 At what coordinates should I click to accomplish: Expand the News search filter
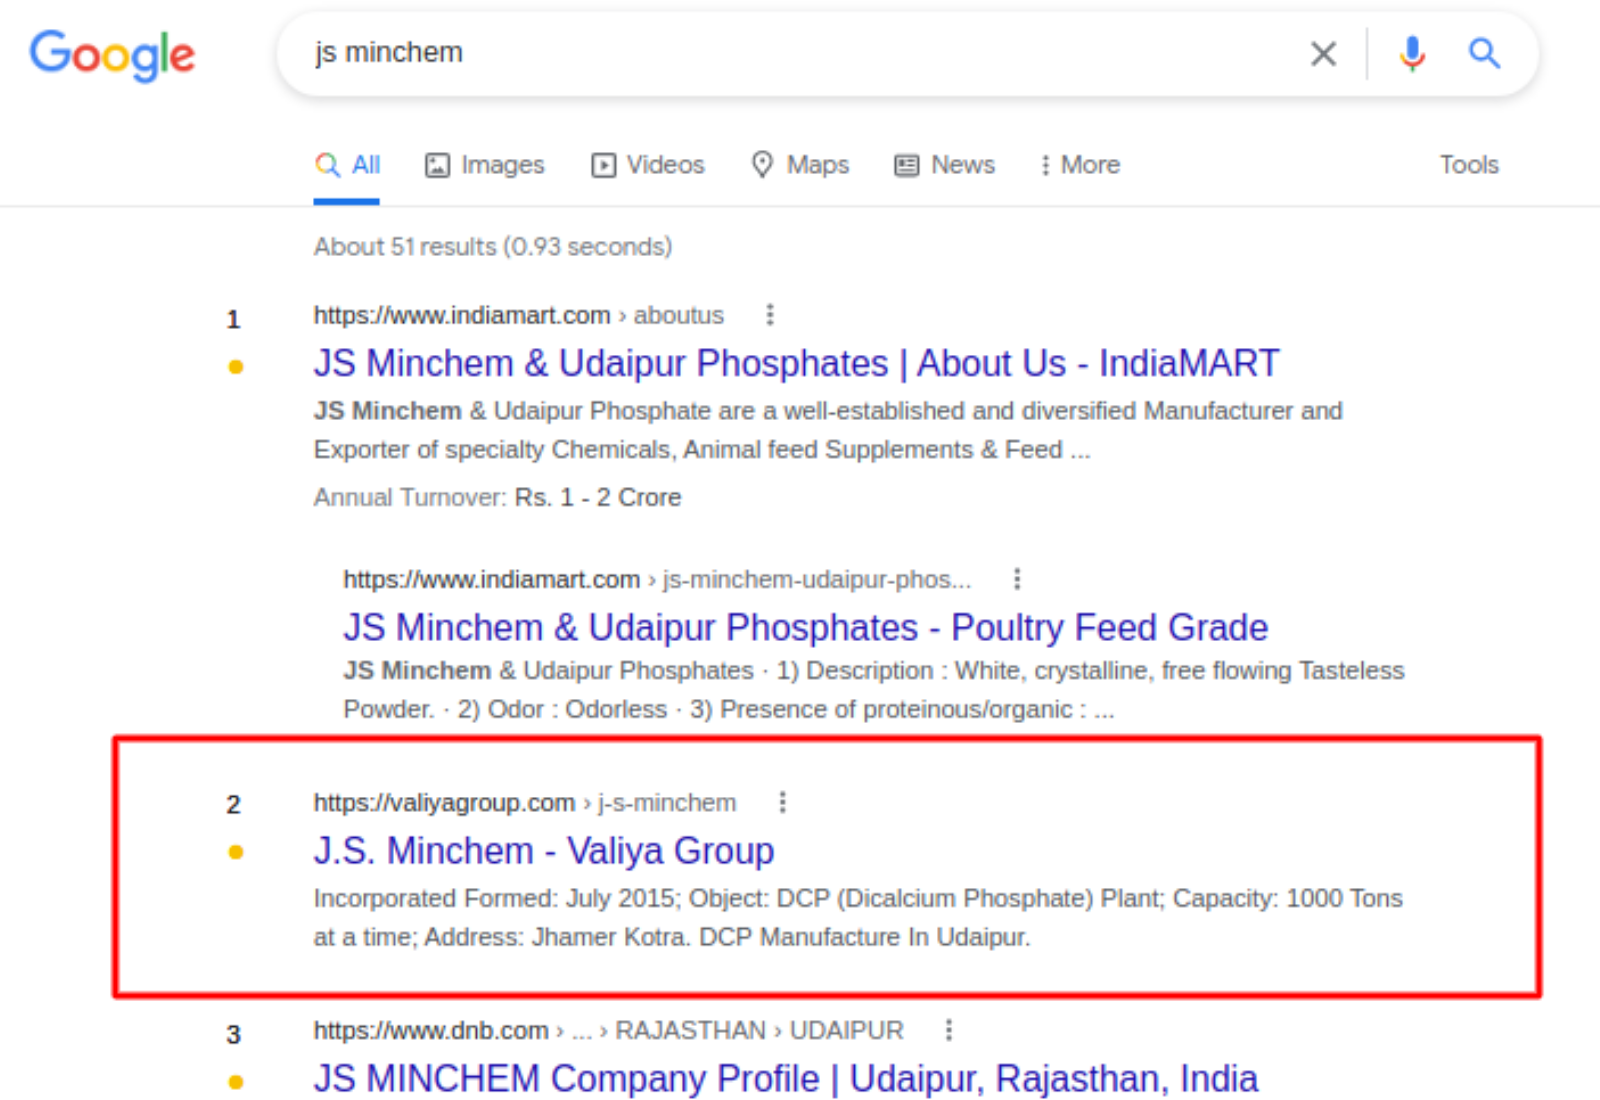coord(944,164)
